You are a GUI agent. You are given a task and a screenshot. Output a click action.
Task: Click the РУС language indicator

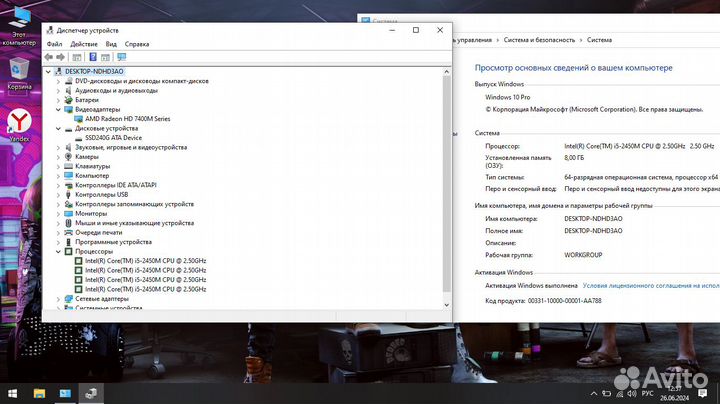(x=647, y=393)
